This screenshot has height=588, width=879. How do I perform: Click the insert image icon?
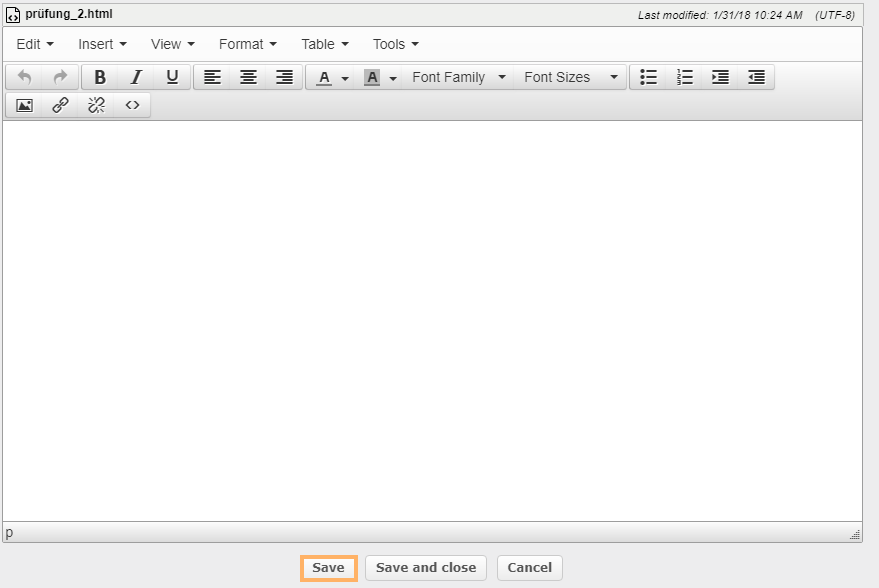coord(25,105)
